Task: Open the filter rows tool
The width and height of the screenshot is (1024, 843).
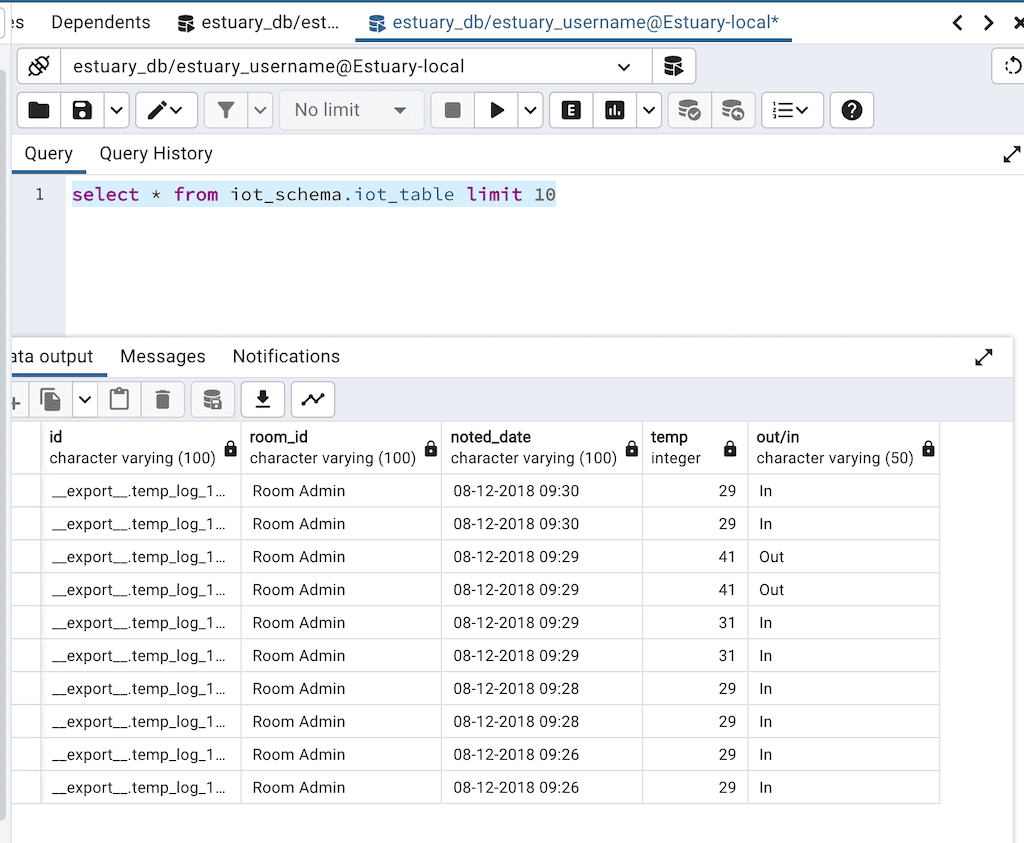Action: 228,110
